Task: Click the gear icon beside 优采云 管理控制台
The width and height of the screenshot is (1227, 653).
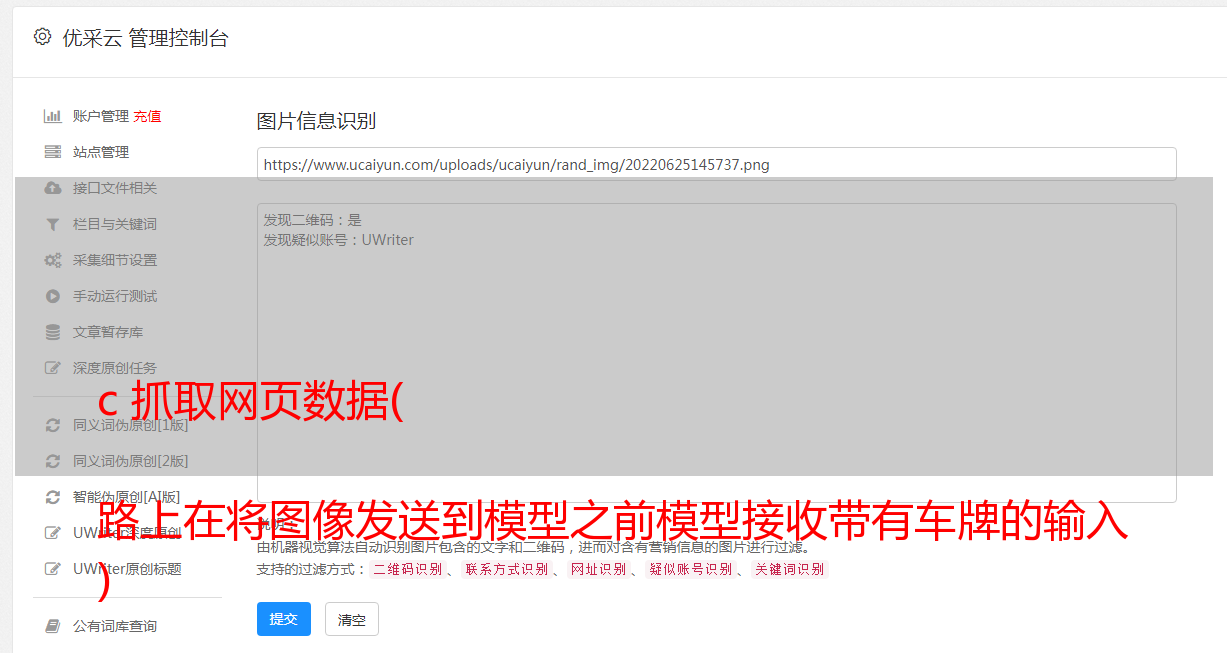Action: pos(42,37)
